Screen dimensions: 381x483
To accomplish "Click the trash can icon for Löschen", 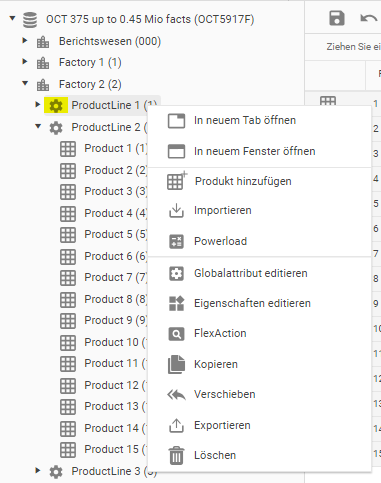I will 176,455.
